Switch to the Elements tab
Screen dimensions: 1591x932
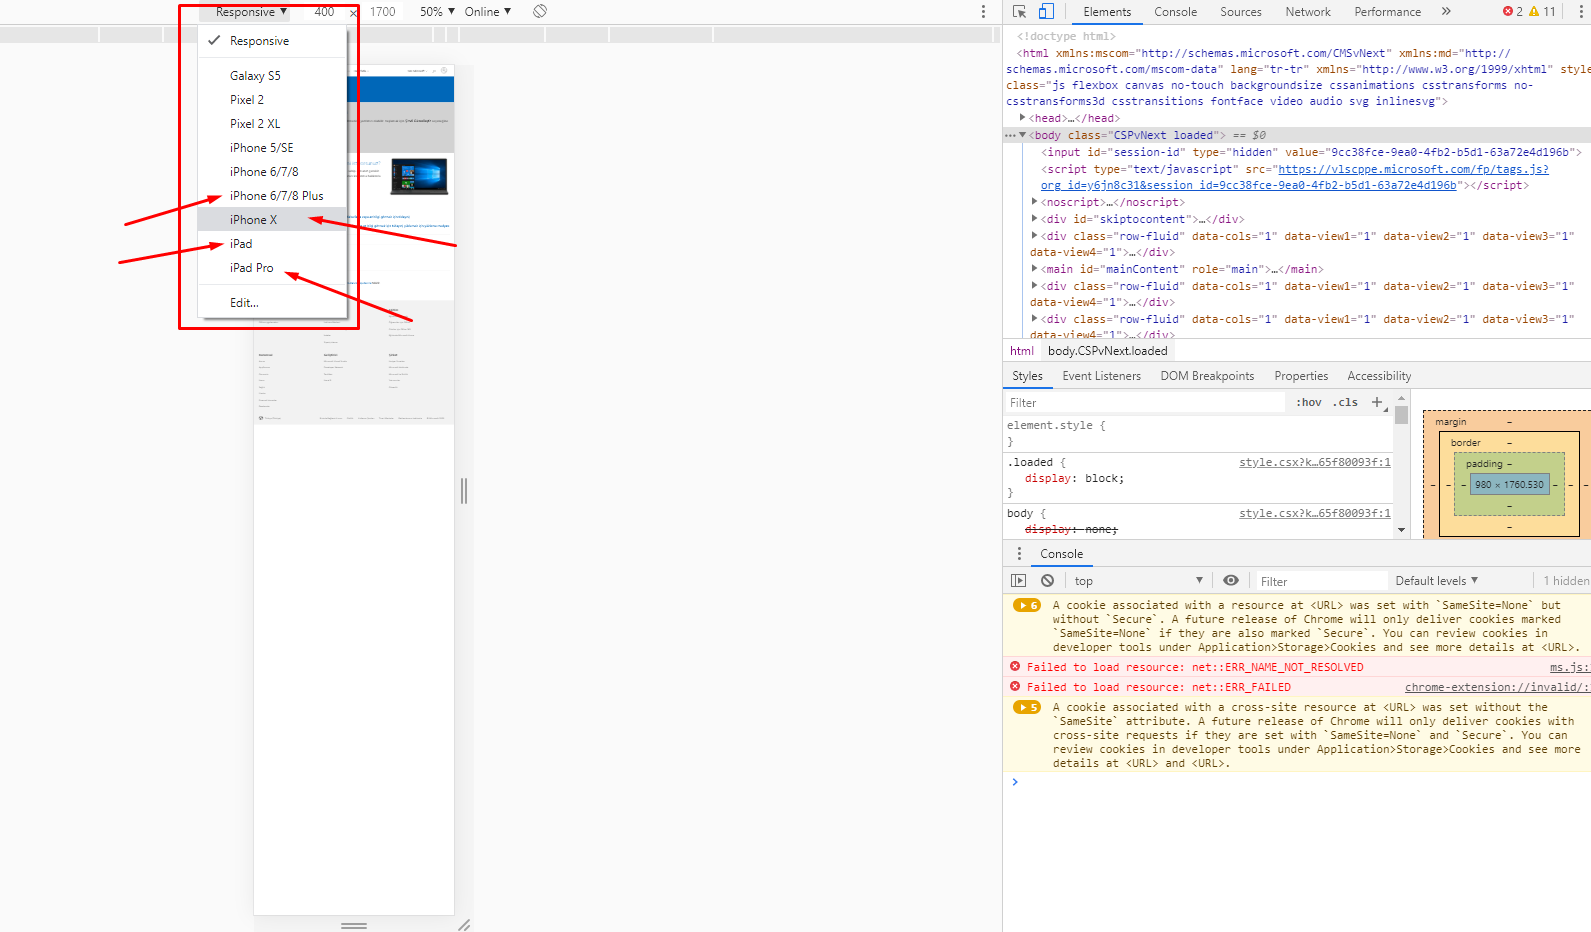(x=1107, y=12)
